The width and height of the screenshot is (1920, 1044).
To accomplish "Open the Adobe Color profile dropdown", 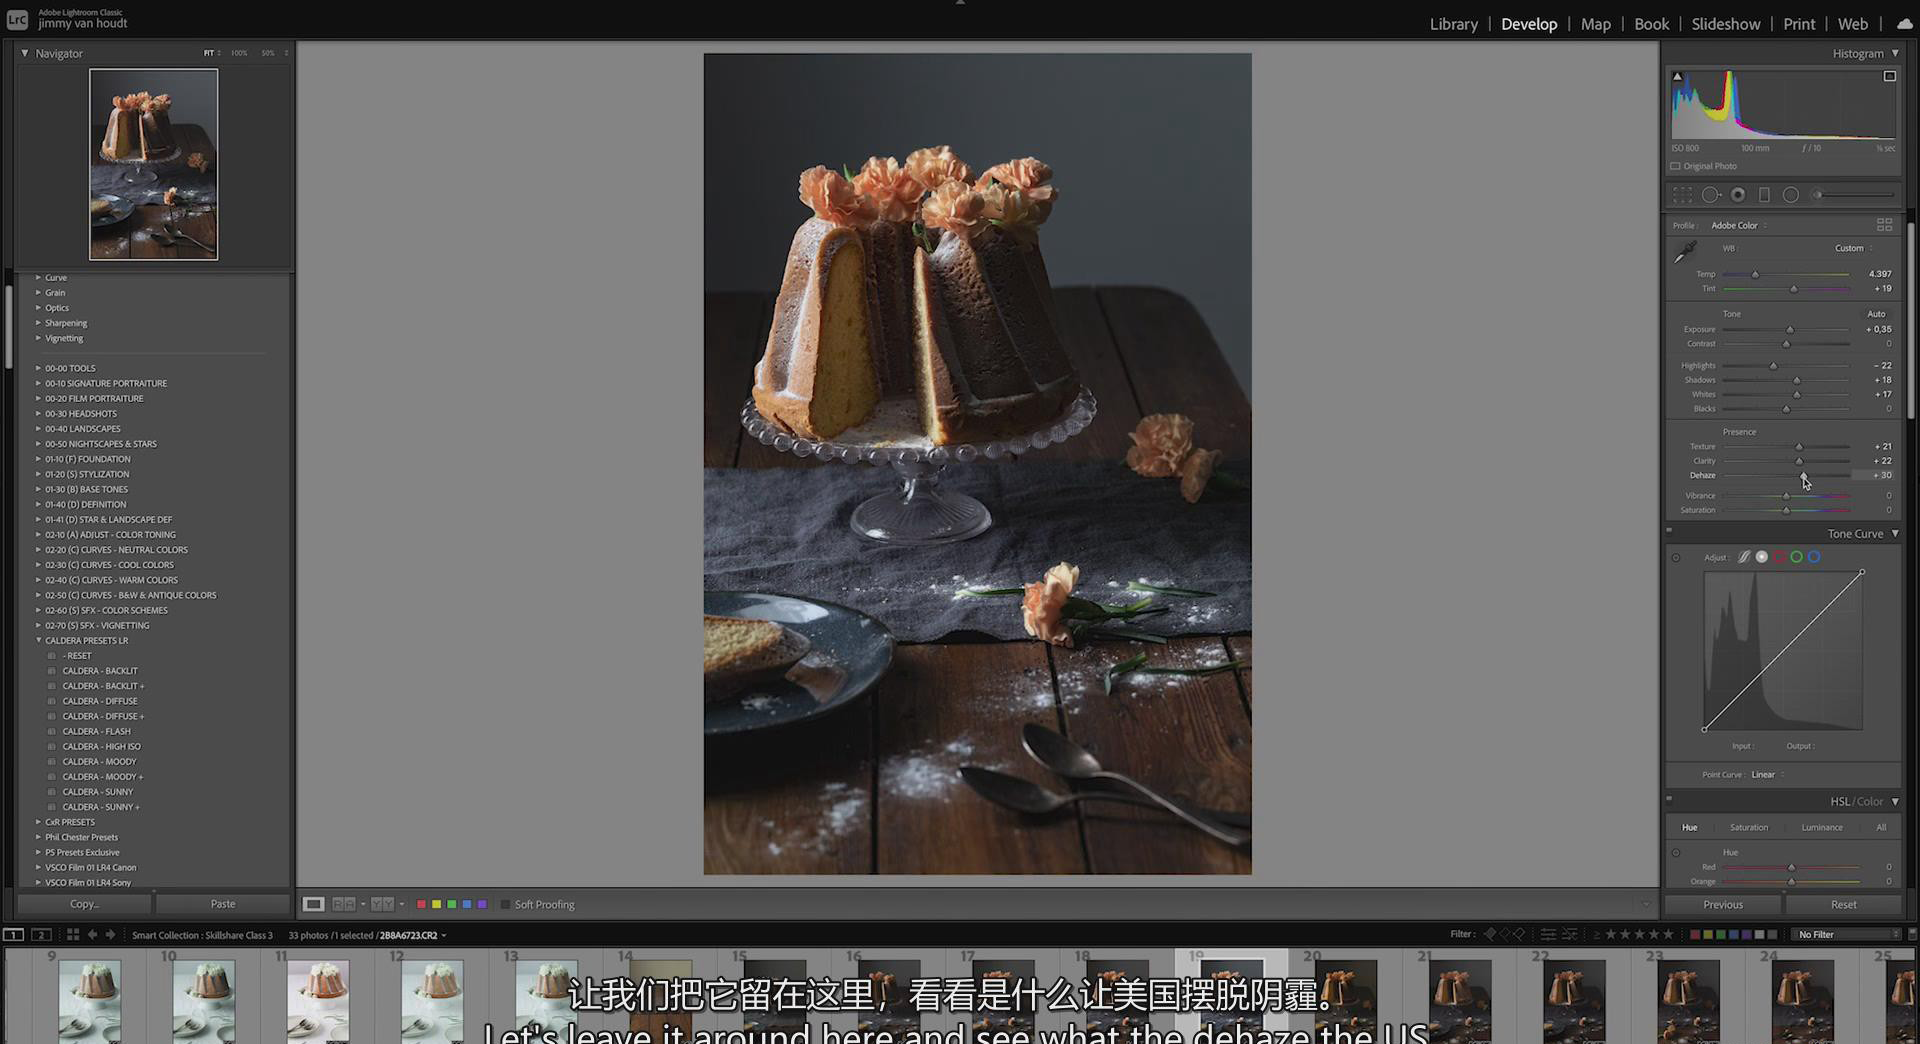I will 1739,225.
